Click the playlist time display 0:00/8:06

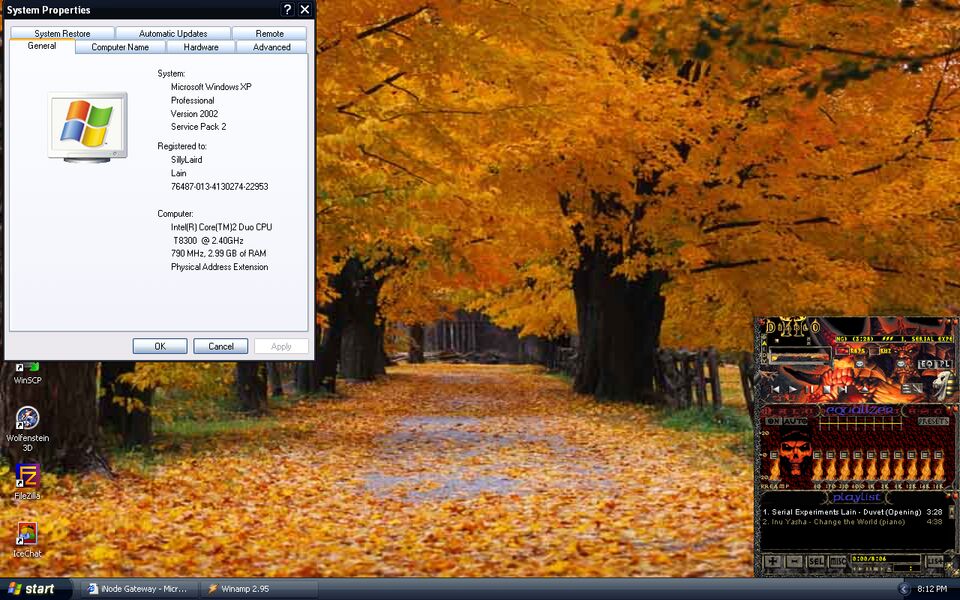tap(885, 559)
